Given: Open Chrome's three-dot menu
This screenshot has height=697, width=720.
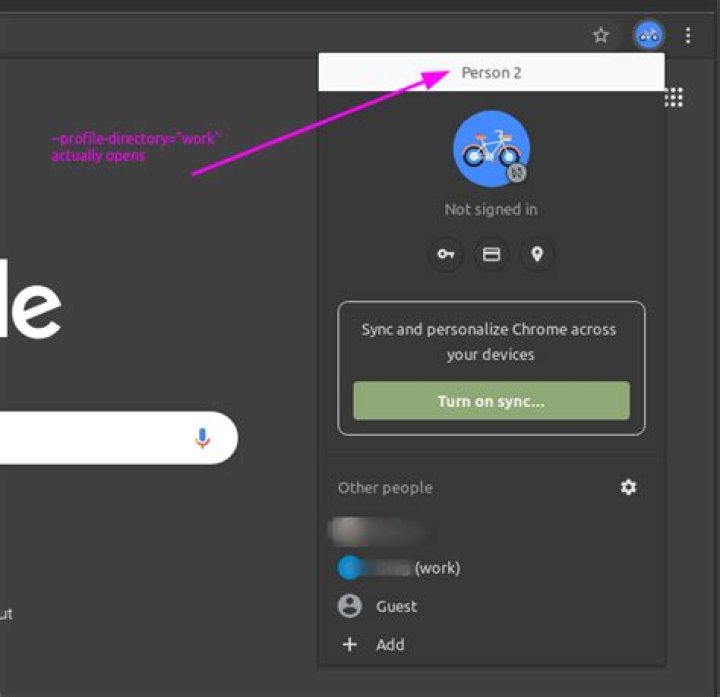Looking at the screenshot, I should [x=687, y=35].
